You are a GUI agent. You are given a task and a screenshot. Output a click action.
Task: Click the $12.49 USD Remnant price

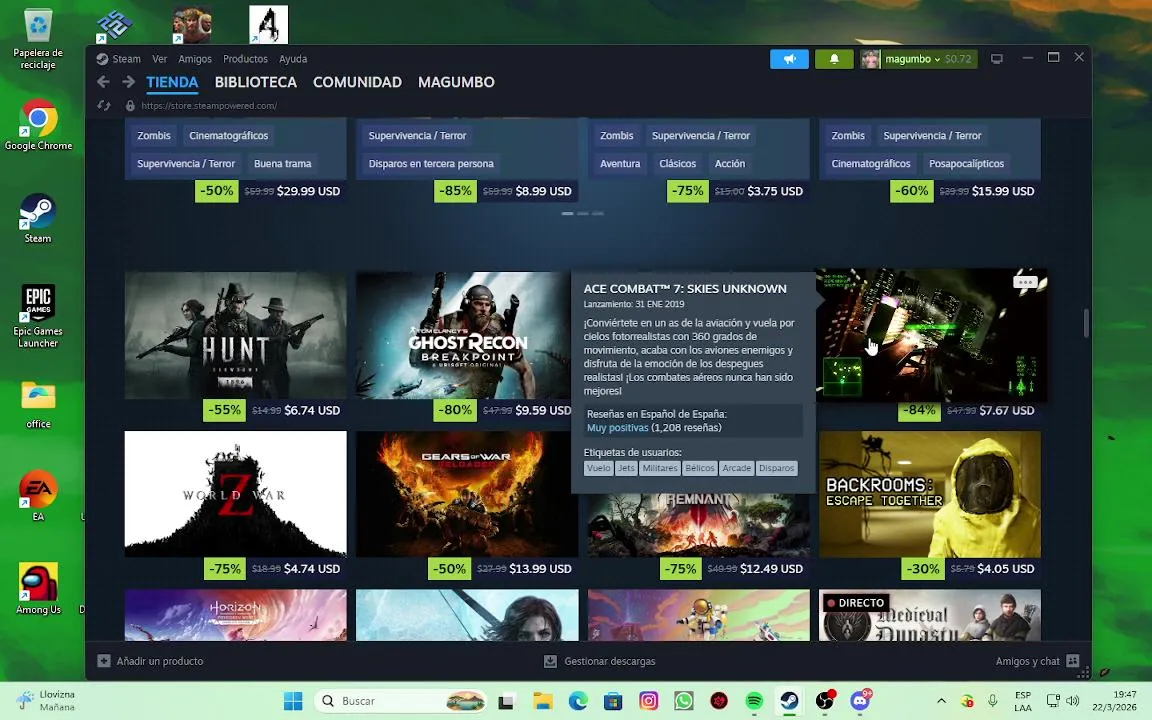point(771,569)
